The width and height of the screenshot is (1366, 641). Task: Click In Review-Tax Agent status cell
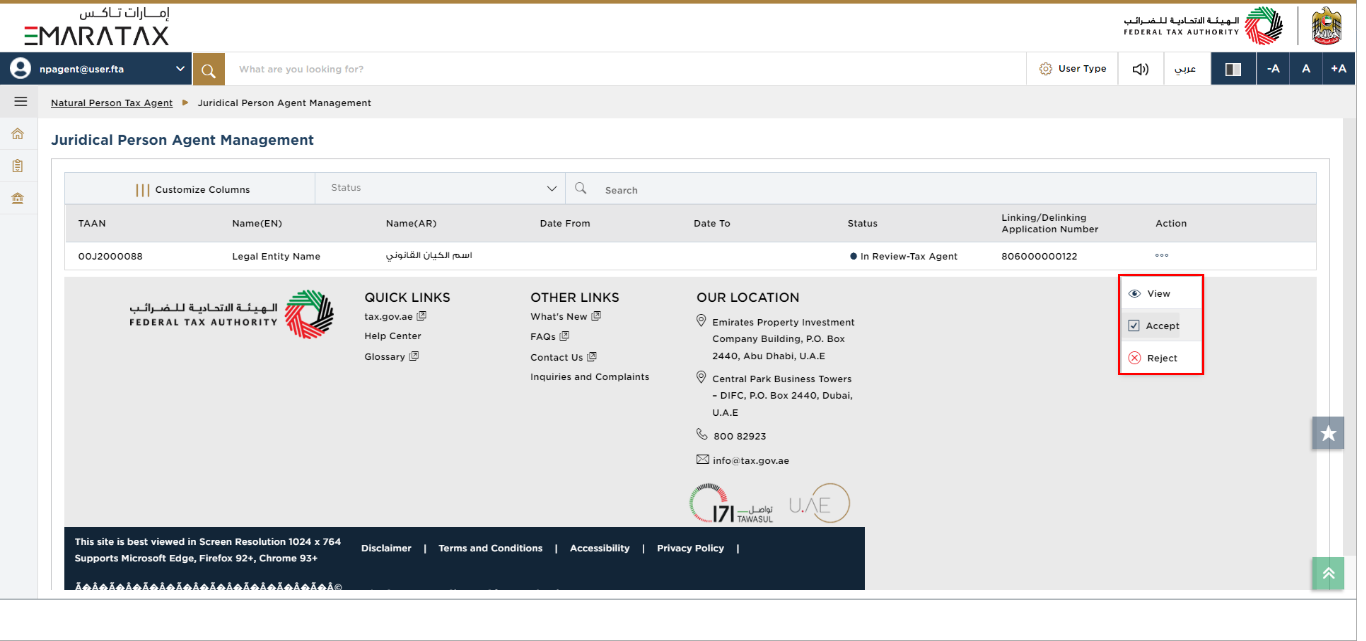point(904,256)
